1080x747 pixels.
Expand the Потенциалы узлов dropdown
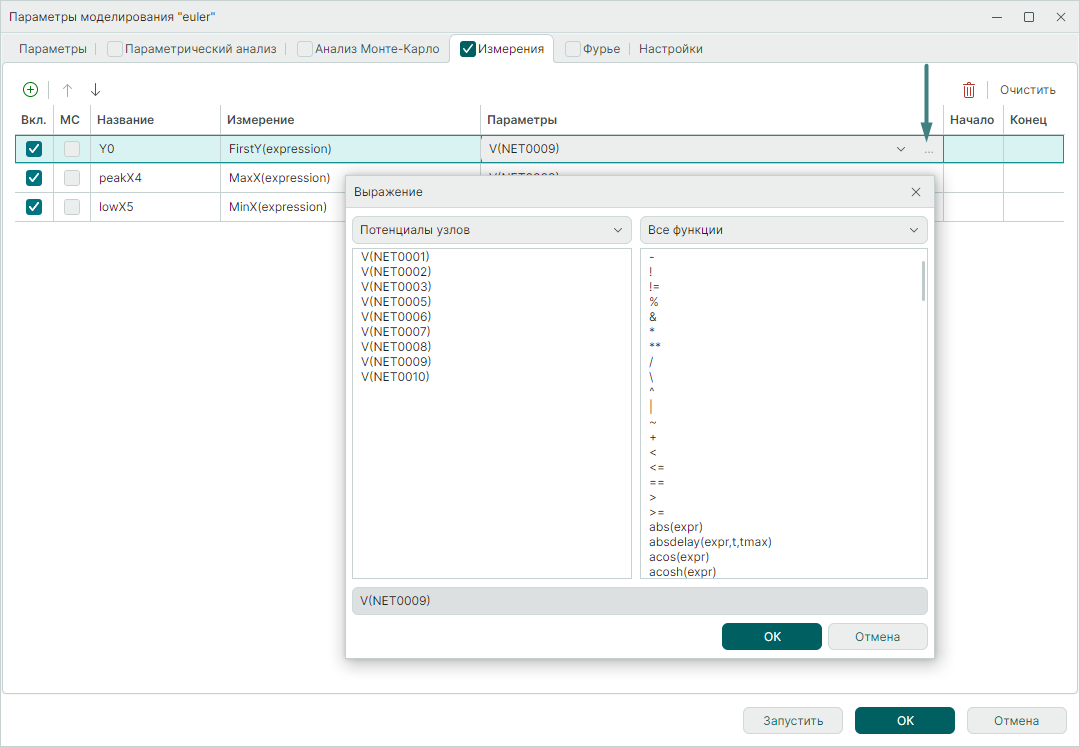coord(491,230)
